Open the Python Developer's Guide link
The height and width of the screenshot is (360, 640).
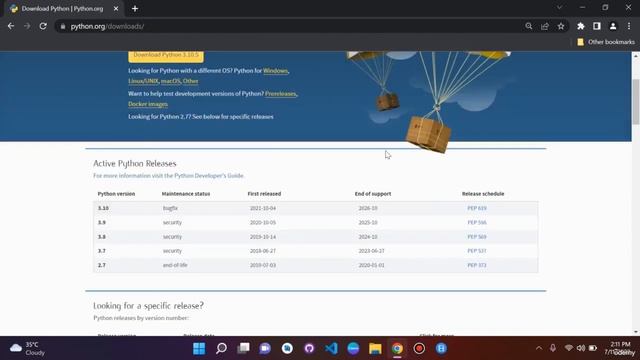pos(209,176)
